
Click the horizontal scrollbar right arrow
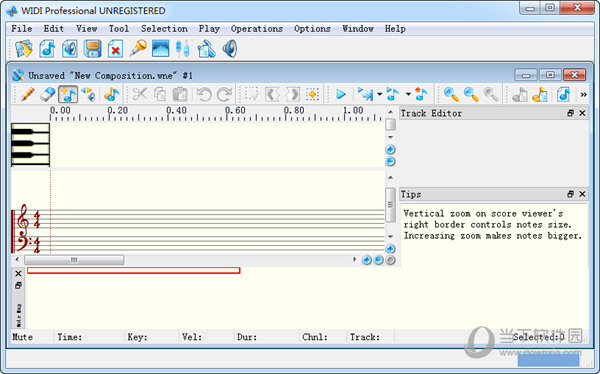coord(354,260)
